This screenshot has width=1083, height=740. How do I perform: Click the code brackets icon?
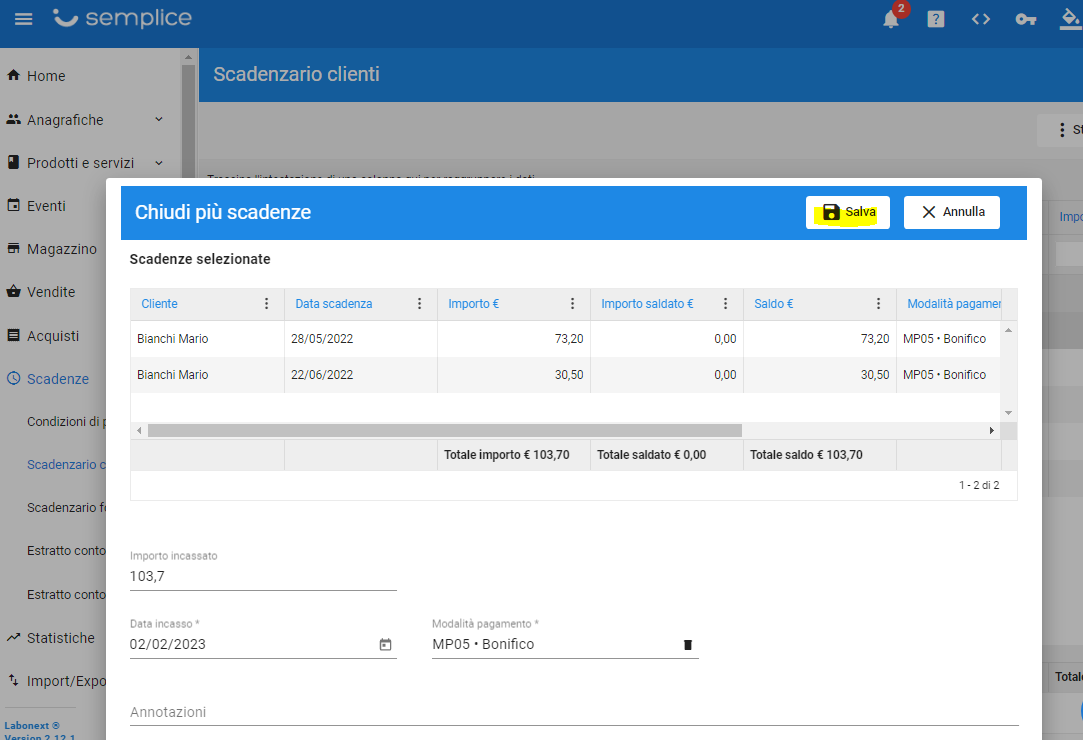[981, 19]
